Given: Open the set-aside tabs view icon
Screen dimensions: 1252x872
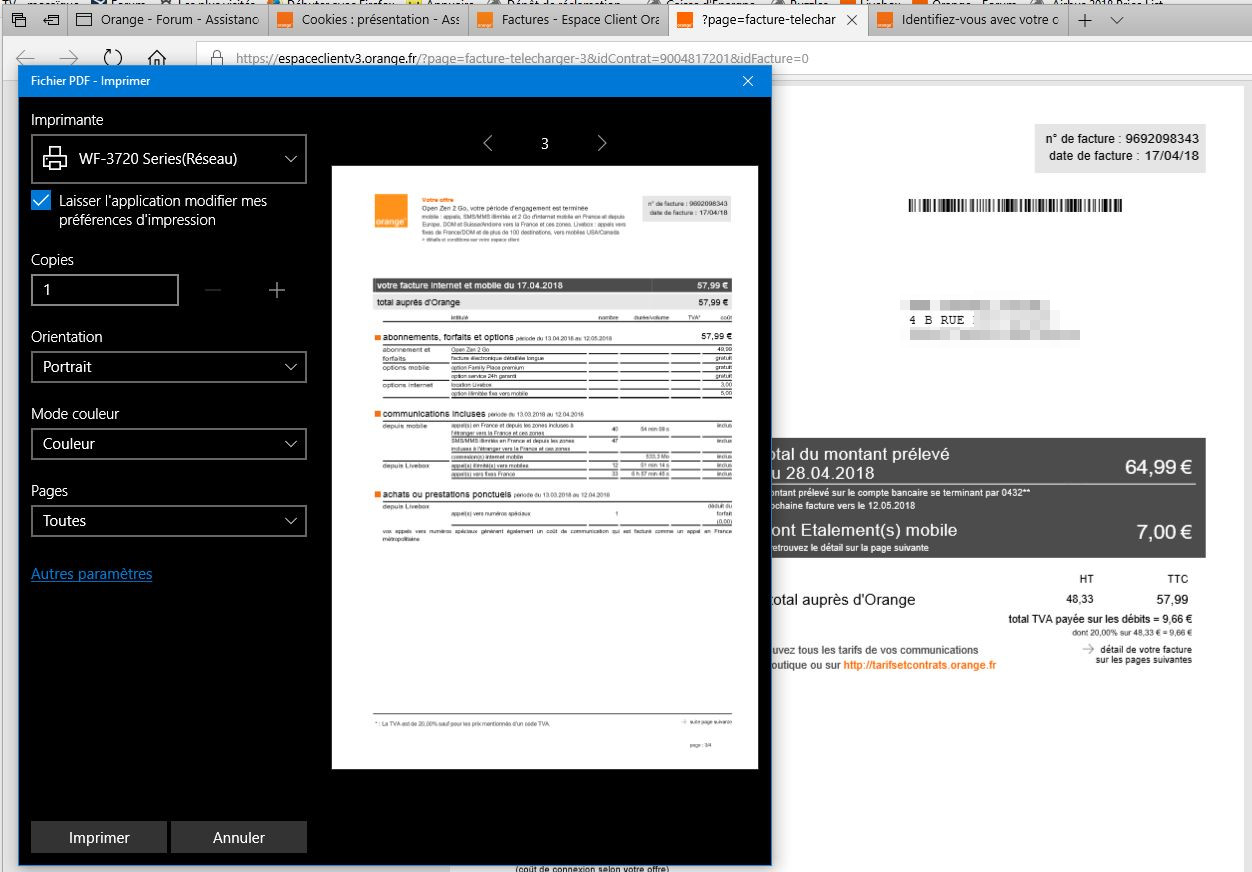Looking at the screenshot, I should [x=20, y=20].
